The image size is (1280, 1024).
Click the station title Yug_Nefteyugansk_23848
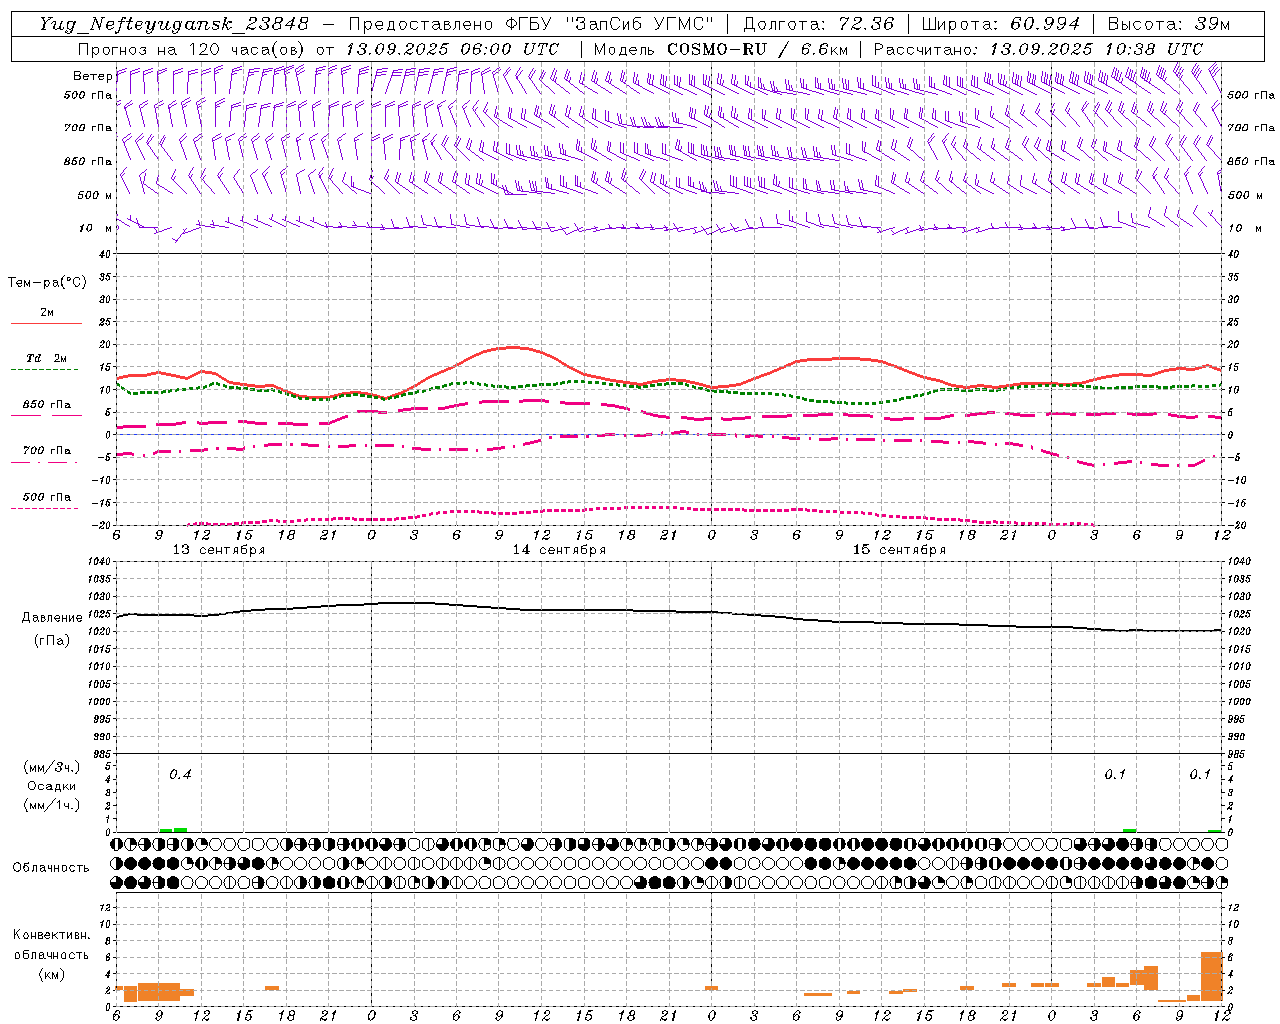pos(175,24)
